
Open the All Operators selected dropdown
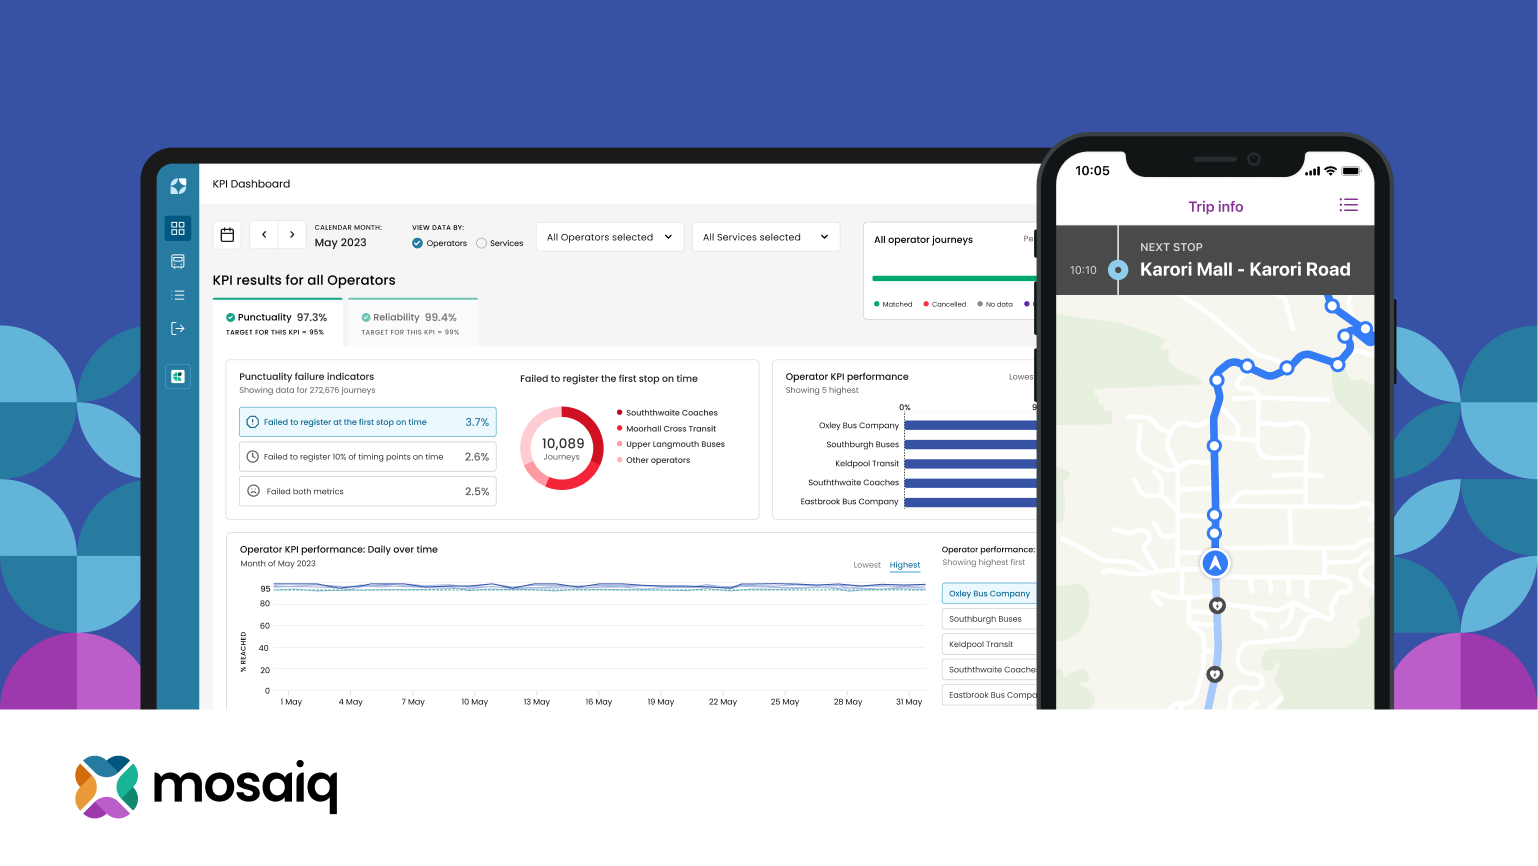[610, 237]
